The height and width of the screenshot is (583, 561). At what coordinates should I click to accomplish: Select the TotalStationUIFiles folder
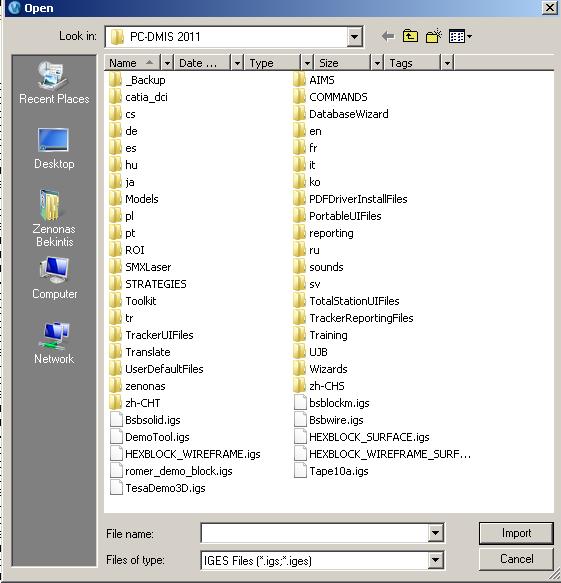tap(346, 301)
